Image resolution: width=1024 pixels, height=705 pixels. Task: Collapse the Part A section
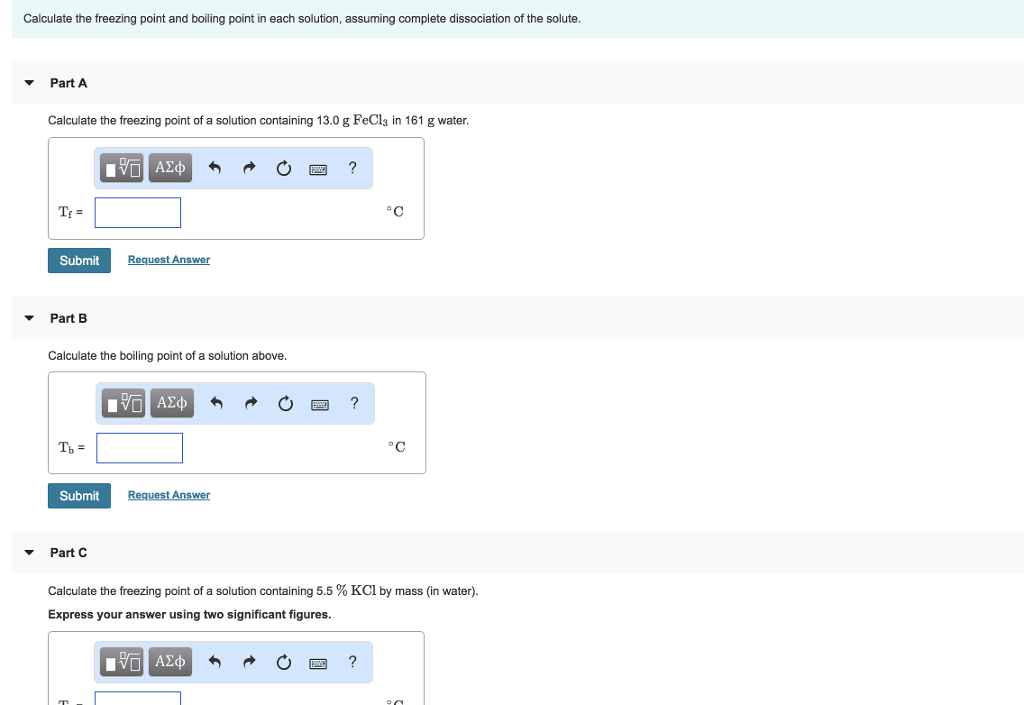pyautogui.click(x=28, y=83)
